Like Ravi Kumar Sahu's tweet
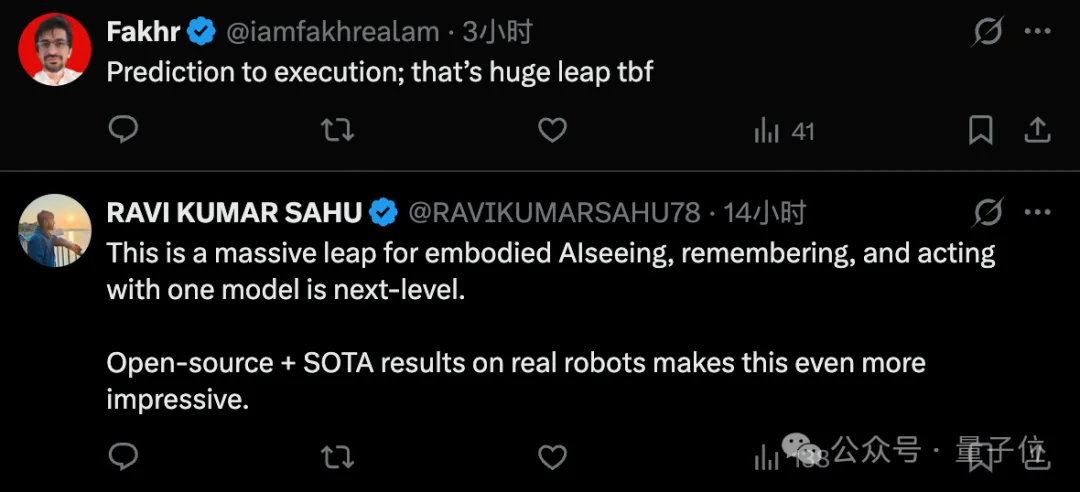This screenshot has height=492, width=1080. (x=552, y=458)
